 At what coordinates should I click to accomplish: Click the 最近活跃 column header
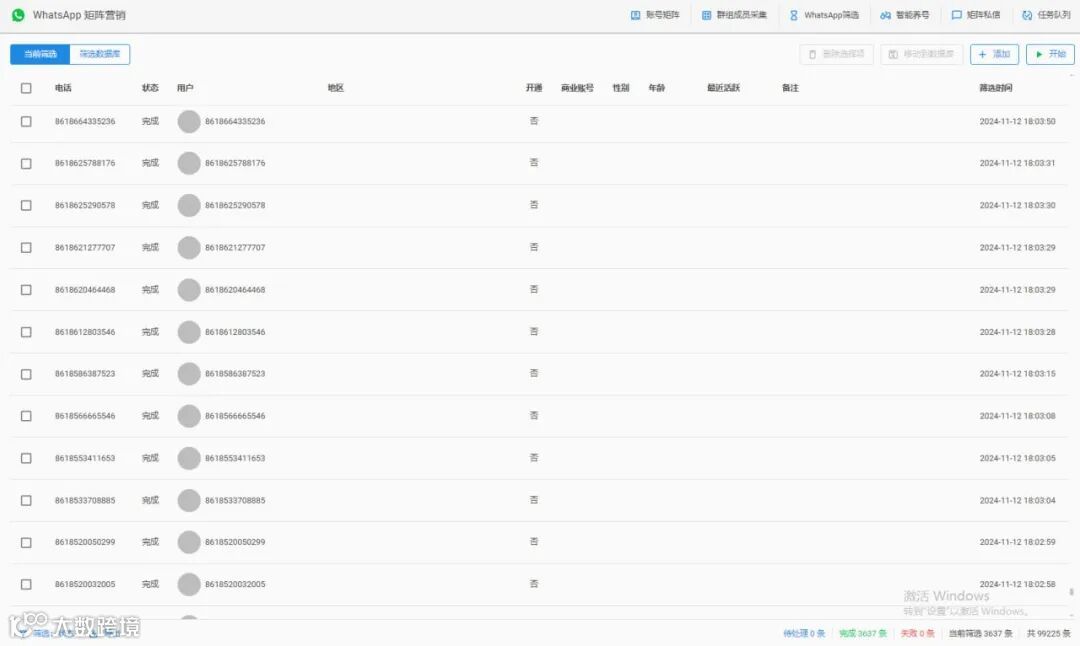(723, 88)
